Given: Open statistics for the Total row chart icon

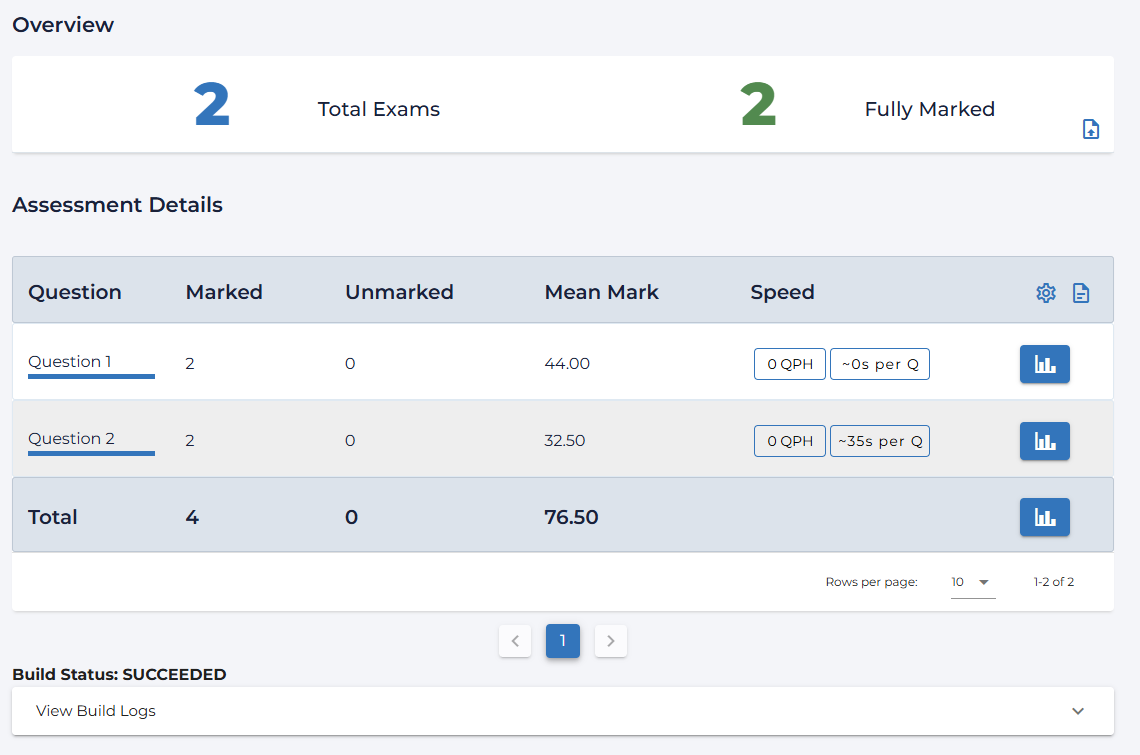Looking at the screenshot, I should pos(1044,517).
